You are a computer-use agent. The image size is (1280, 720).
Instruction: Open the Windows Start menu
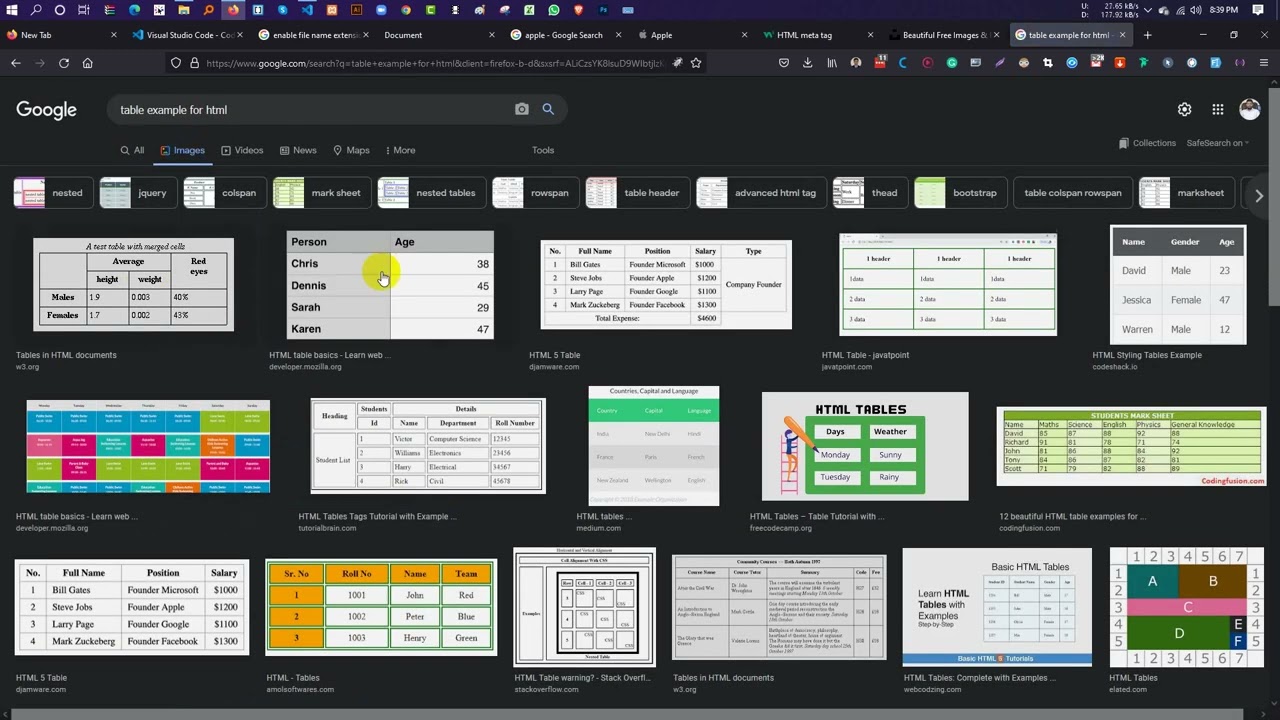(x=11, y=10)
